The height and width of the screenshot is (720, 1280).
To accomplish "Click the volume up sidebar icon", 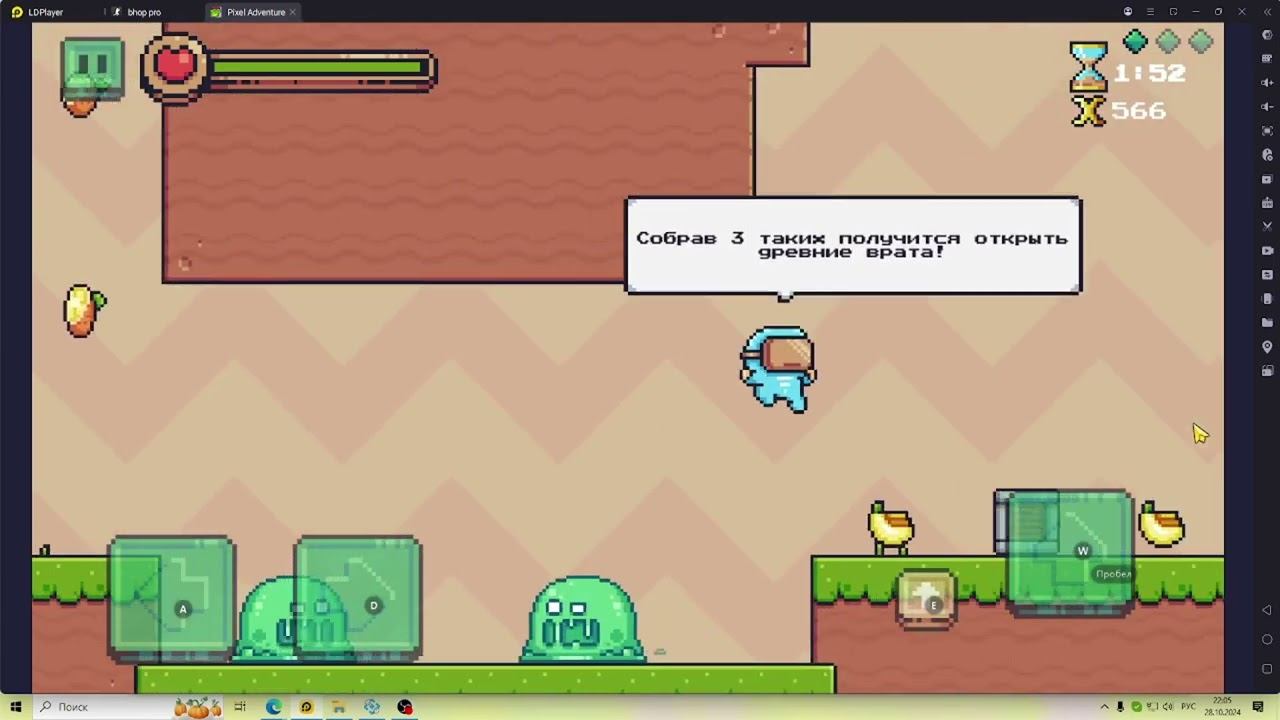I will (x=1267, y=83).
